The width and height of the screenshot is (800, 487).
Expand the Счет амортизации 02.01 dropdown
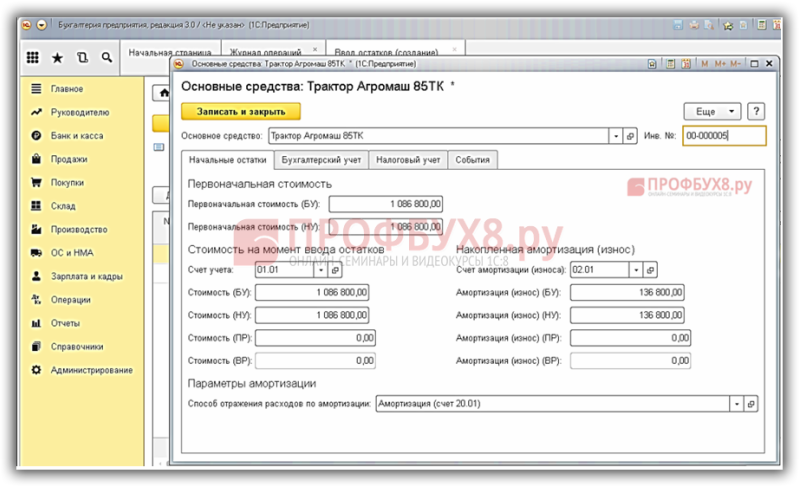(636, 270)
